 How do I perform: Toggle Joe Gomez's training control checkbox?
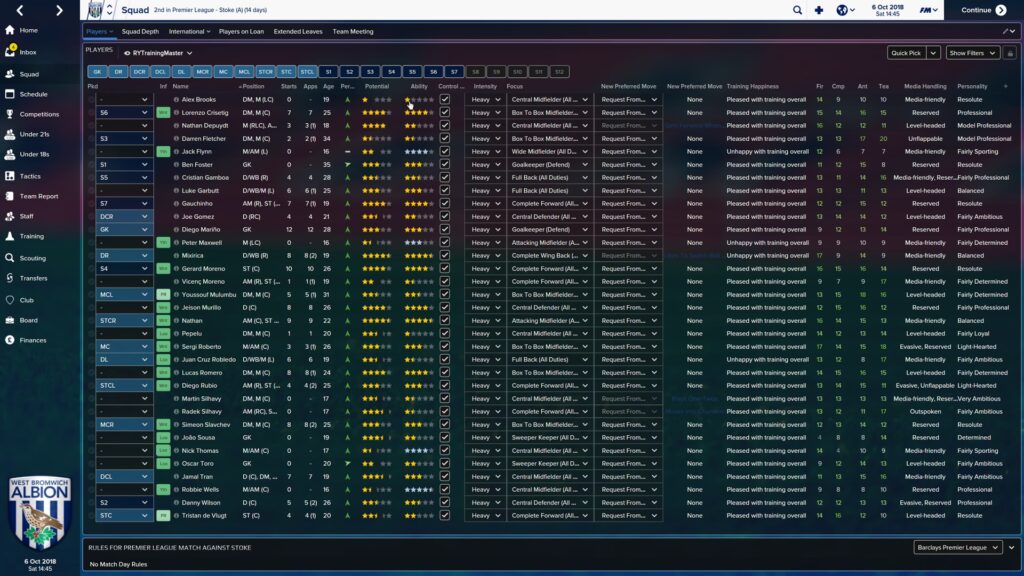click(445, 216)
